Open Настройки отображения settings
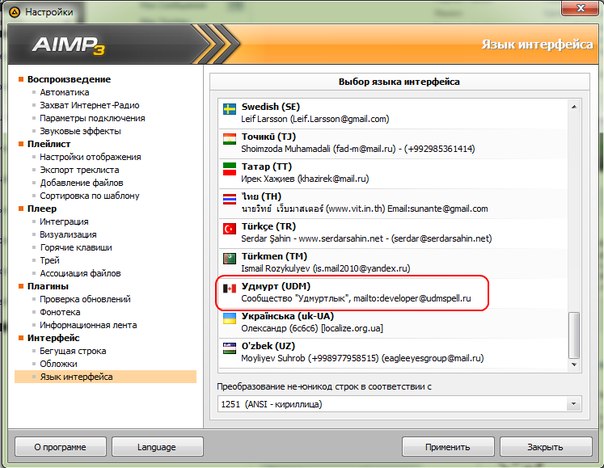 [91, 157]
